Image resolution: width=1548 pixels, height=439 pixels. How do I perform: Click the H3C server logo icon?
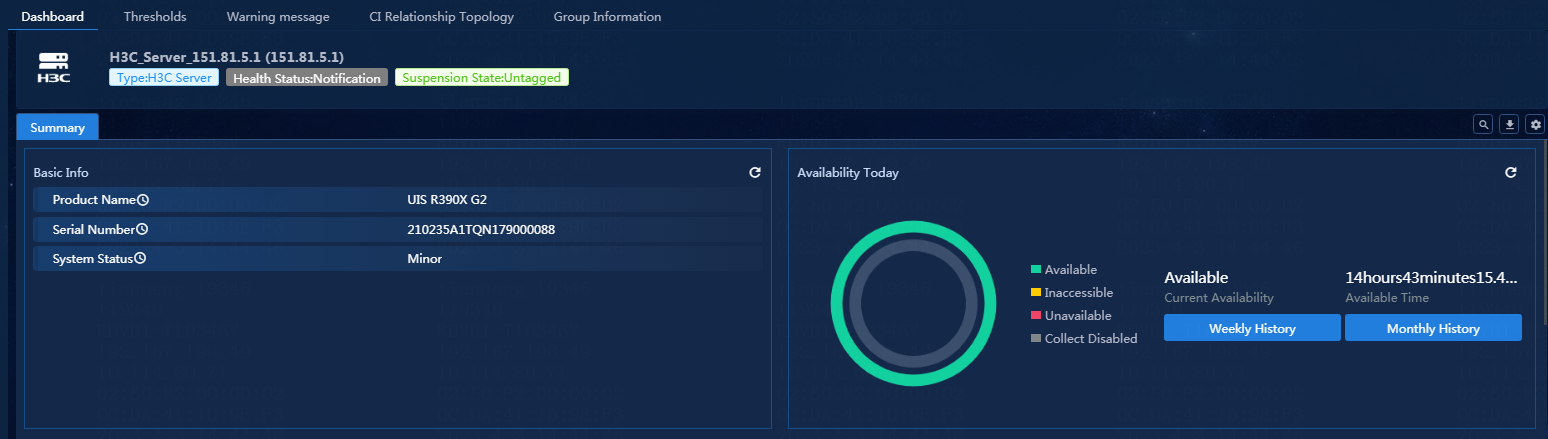click(54, 68)
